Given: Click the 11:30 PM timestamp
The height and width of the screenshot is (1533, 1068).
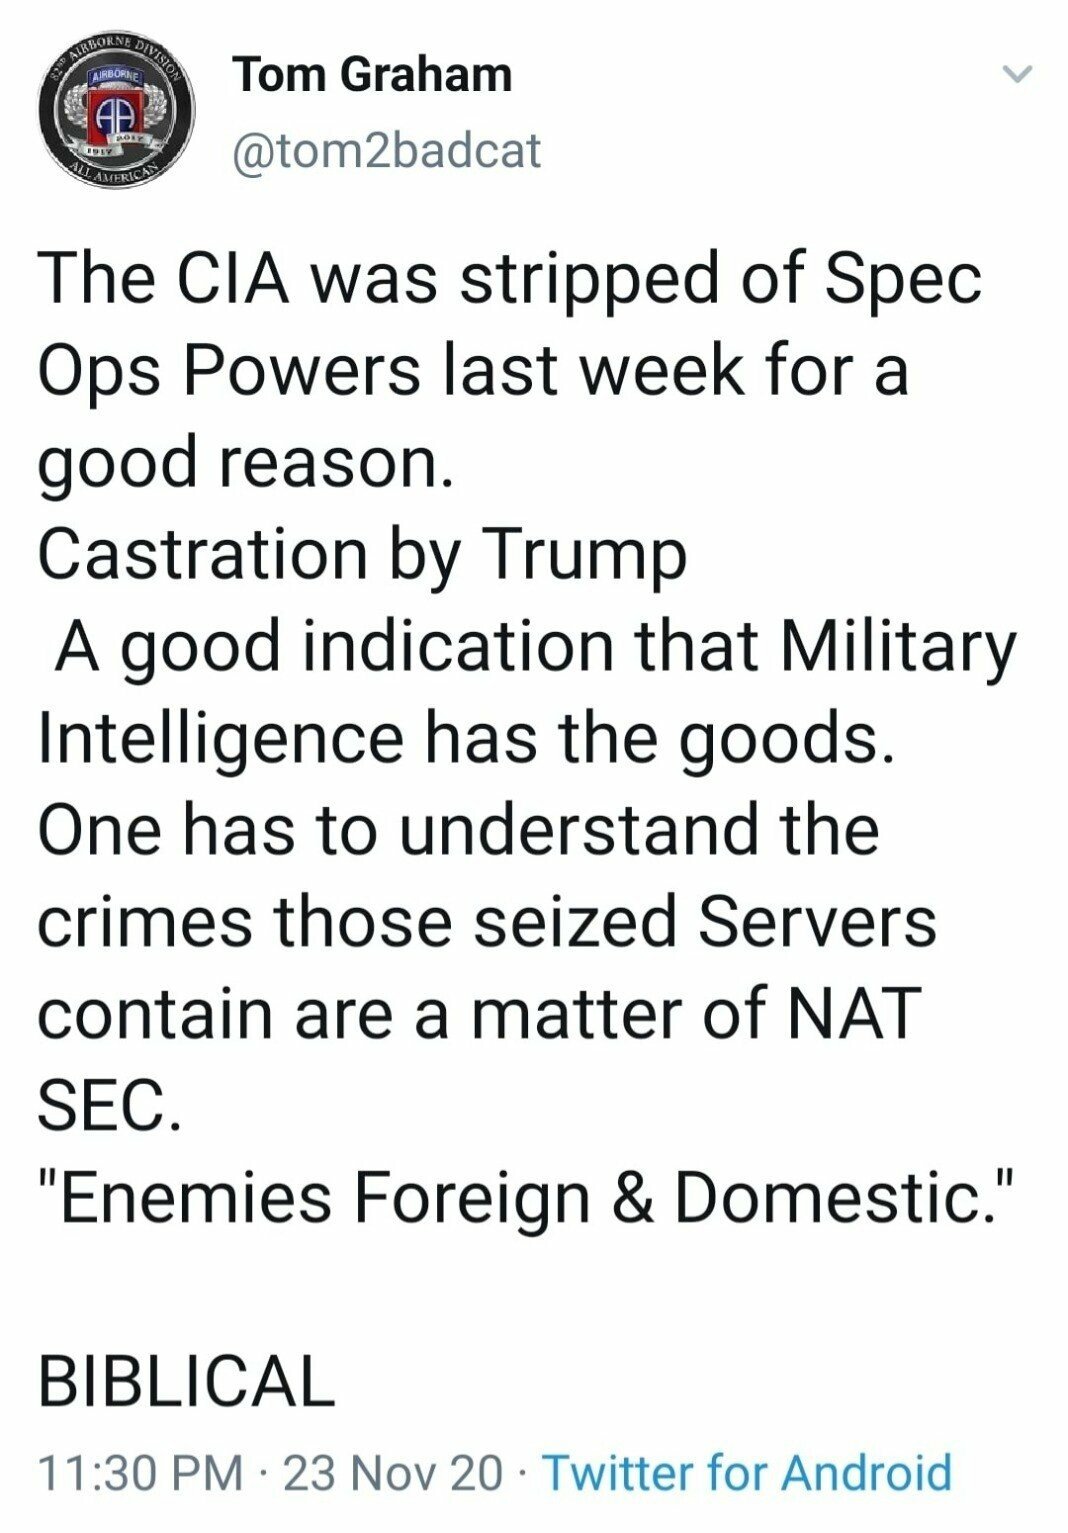Looking at the screenshot, I should point(140,1472).
